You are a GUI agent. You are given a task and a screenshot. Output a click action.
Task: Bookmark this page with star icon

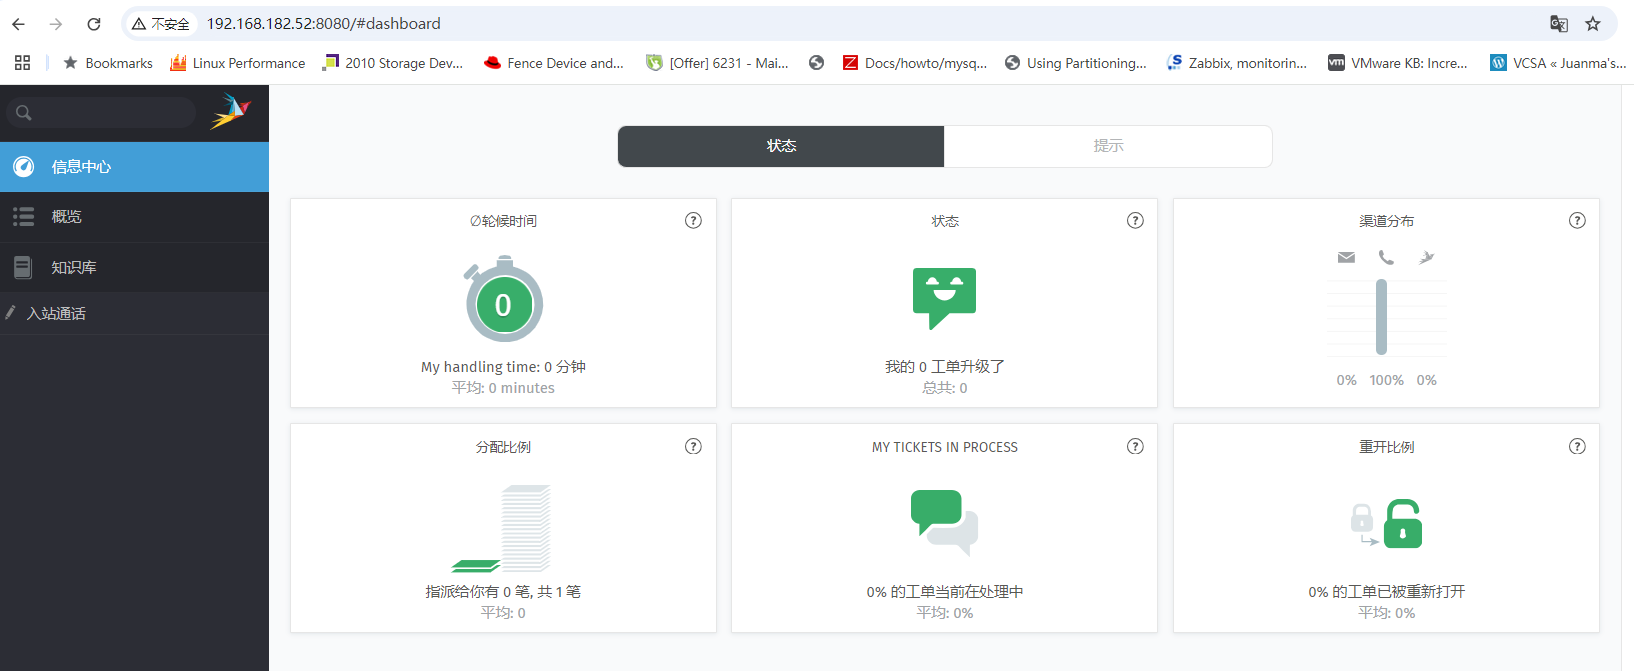[x=1593, y=24]
